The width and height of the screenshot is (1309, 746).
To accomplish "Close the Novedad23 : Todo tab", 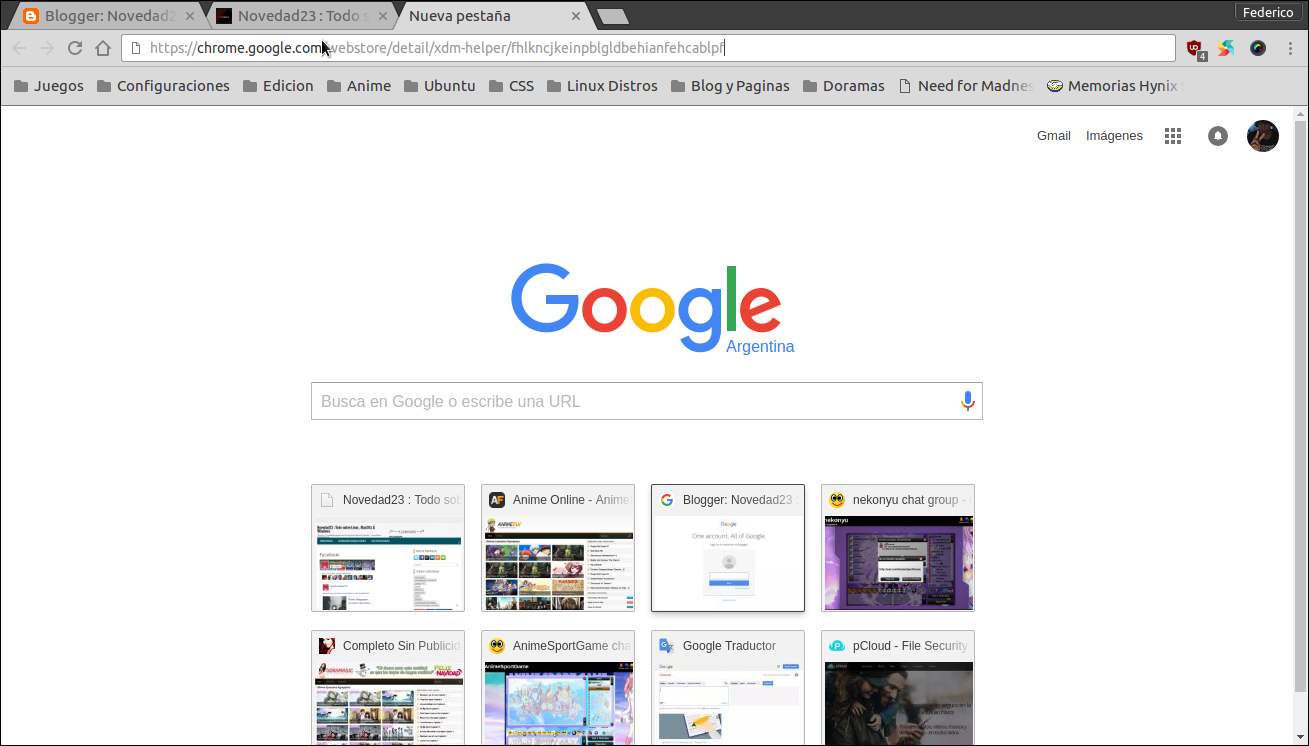I will (x=382, y=16).
